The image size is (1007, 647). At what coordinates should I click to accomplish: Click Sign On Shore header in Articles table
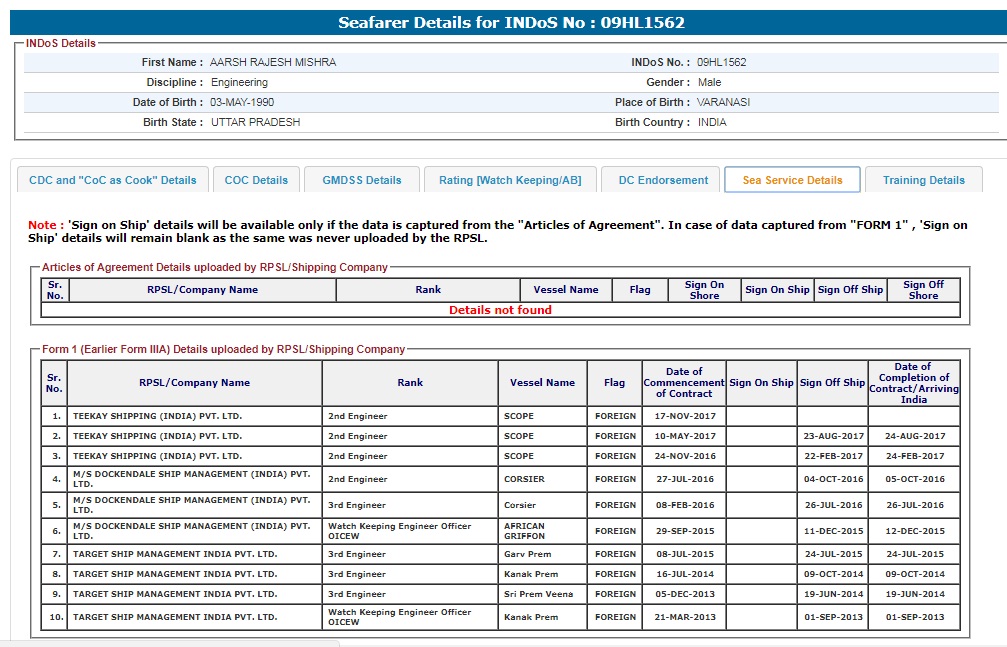(704, 290)
